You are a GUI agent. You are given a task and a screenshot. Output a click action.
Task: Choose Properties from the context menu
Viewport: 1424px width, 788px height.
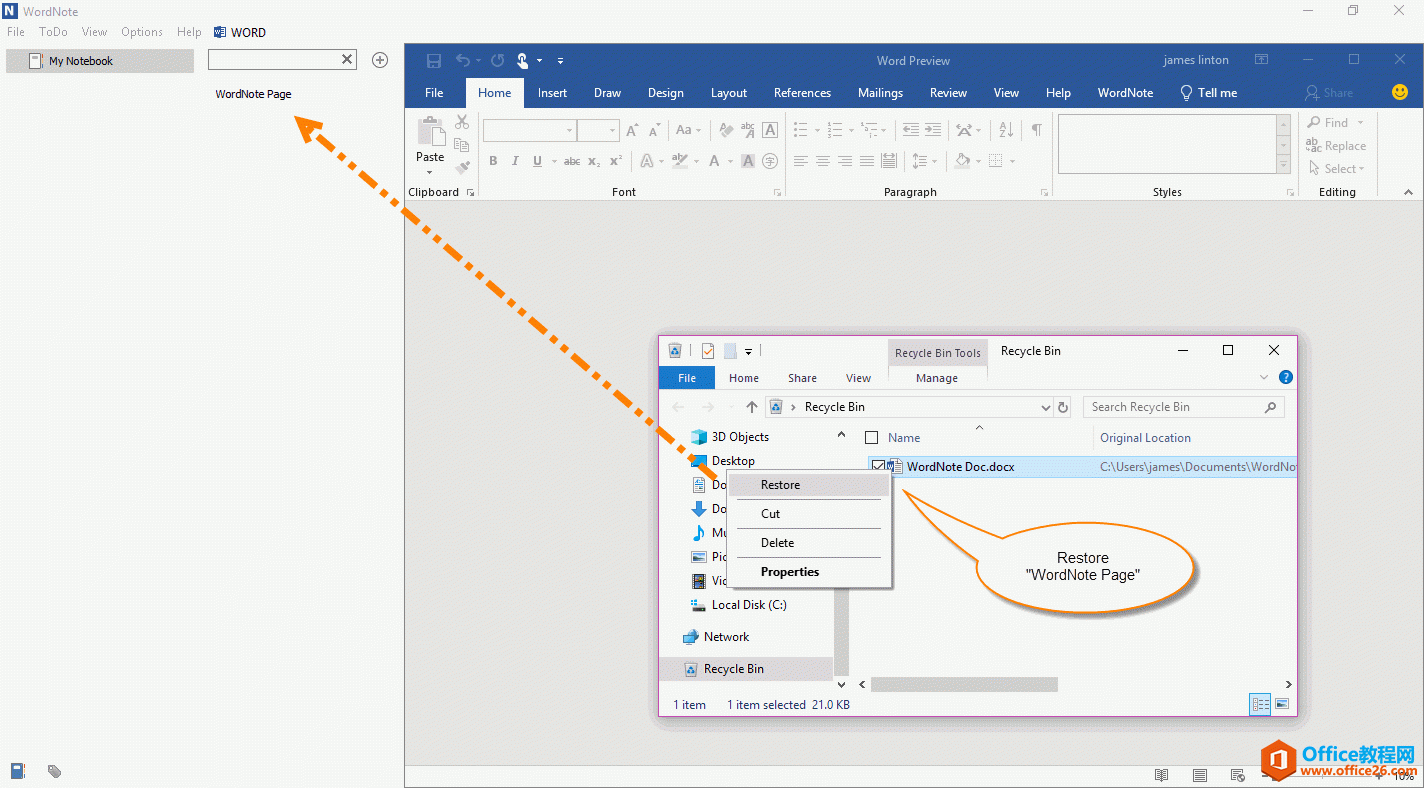tap(809, 572)
